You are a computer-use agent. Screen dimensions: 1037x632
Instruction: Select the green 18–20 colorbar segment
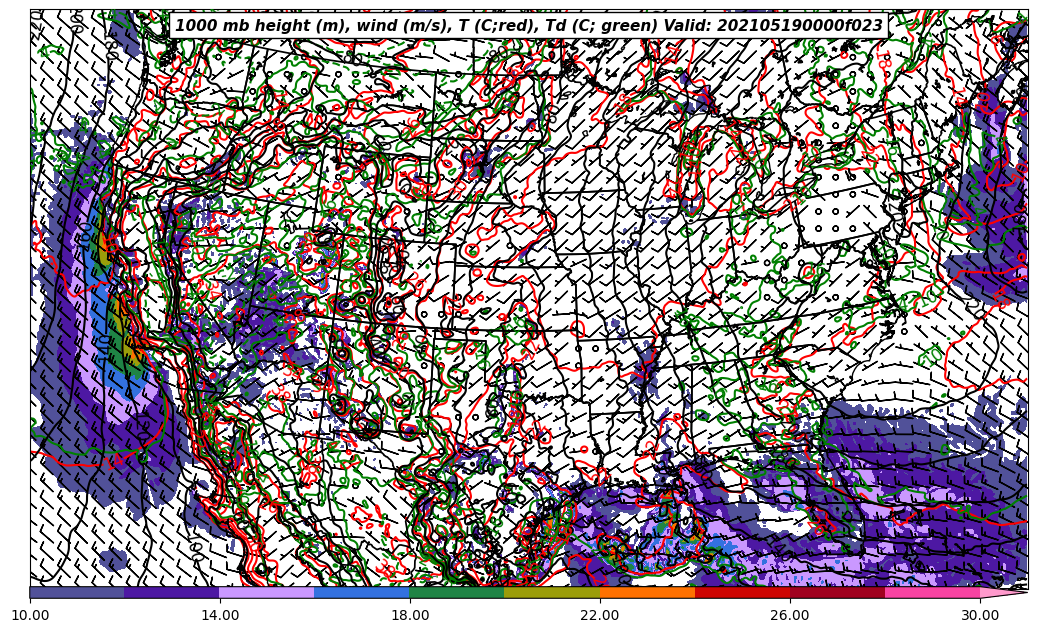(x=457, y=592)
